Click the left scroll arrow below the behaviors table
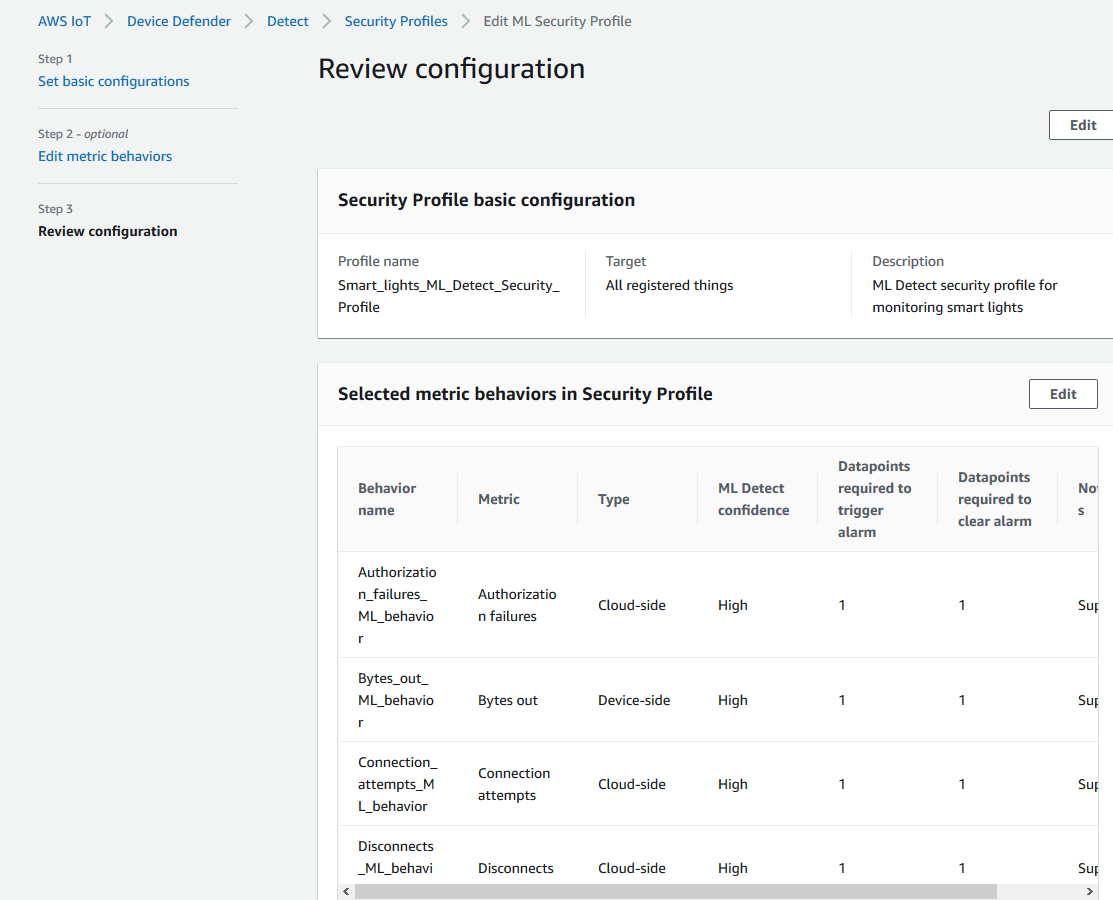Viewport: 1113px width, 900px height. [346, 890]
